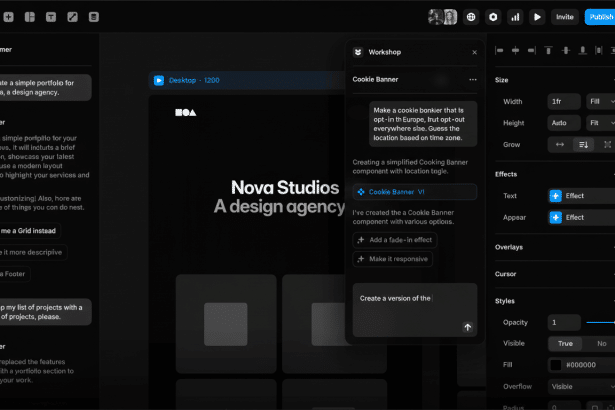Click the Invite button

[x=565, y=17]
